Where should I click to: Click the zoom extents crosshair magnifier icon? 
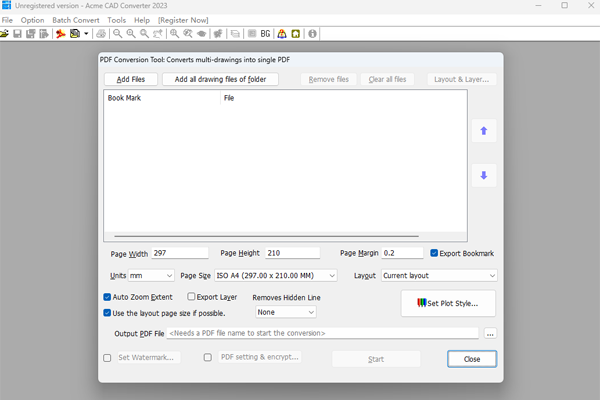[x=174, y=34]
